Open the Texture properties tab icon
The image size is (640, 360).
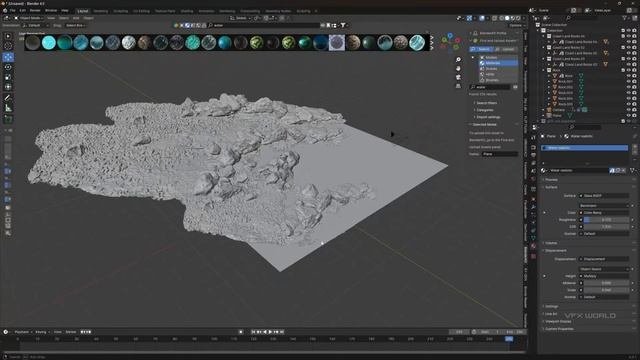533,256
